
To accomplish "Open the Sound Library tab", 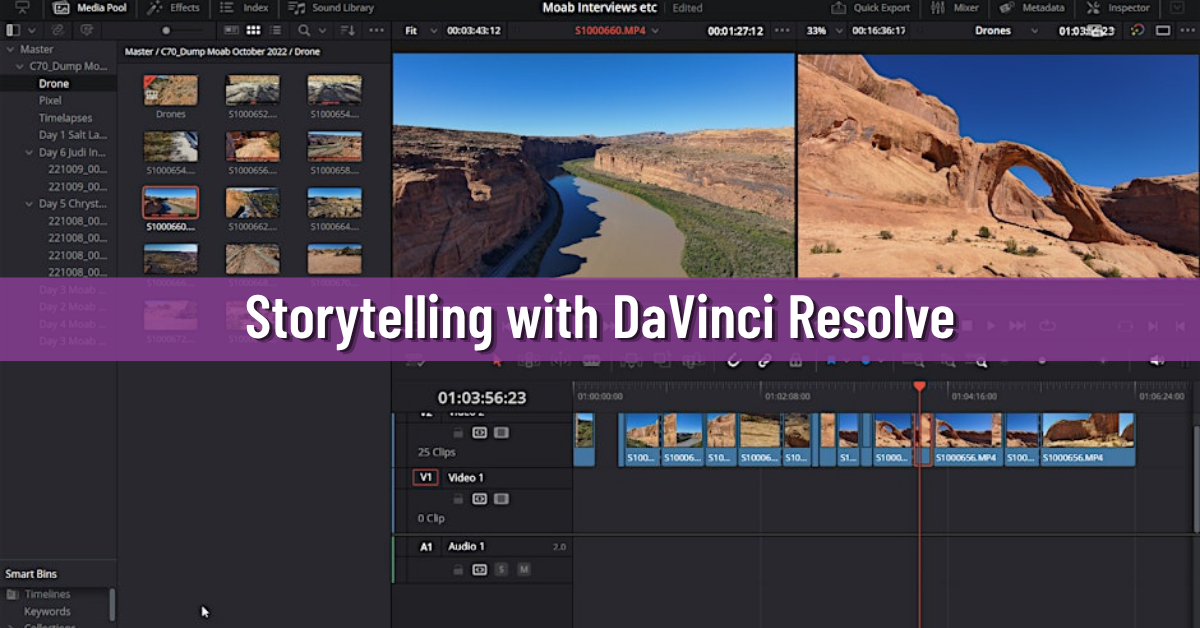I will coord(333,7).
